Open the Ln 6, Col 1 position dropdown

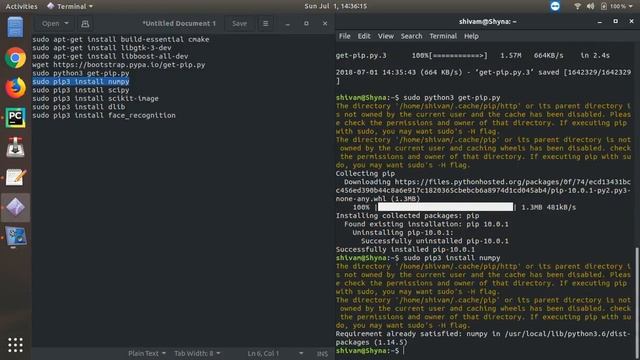point(275,353)
